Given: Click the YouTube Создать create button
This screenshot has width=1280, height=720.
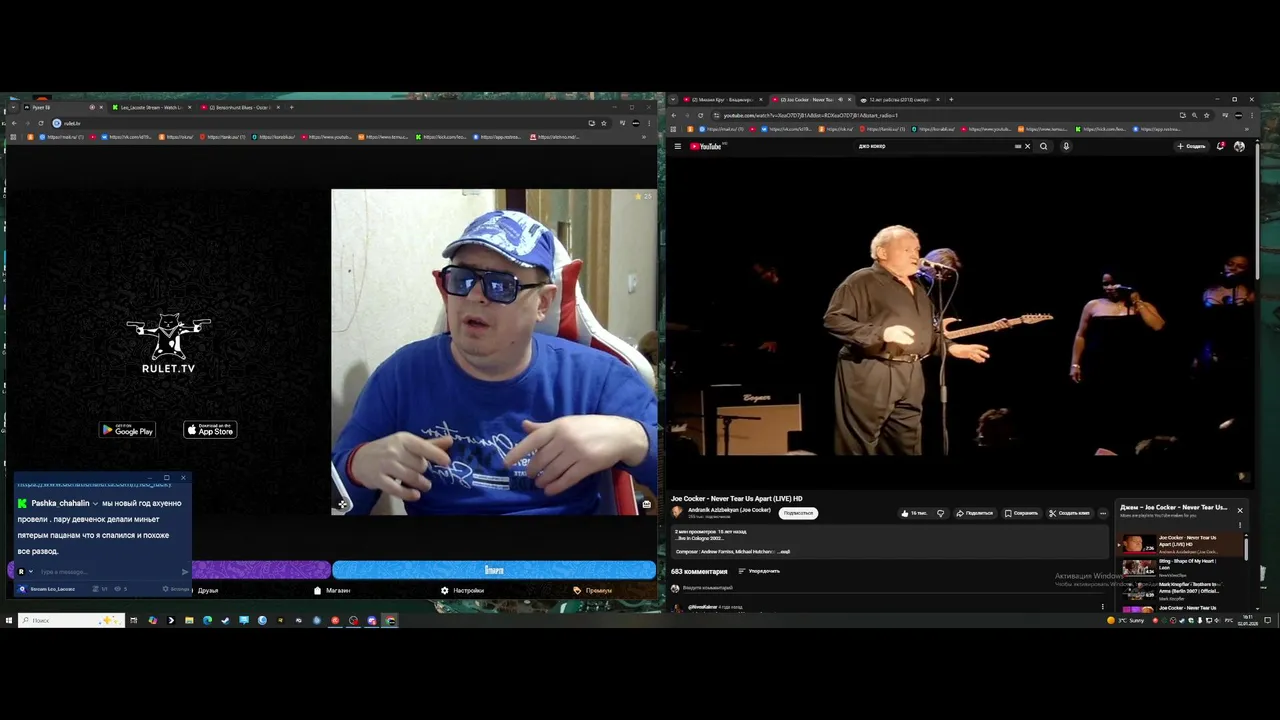Looking at the screenshot, I should tap(1191, 146).
